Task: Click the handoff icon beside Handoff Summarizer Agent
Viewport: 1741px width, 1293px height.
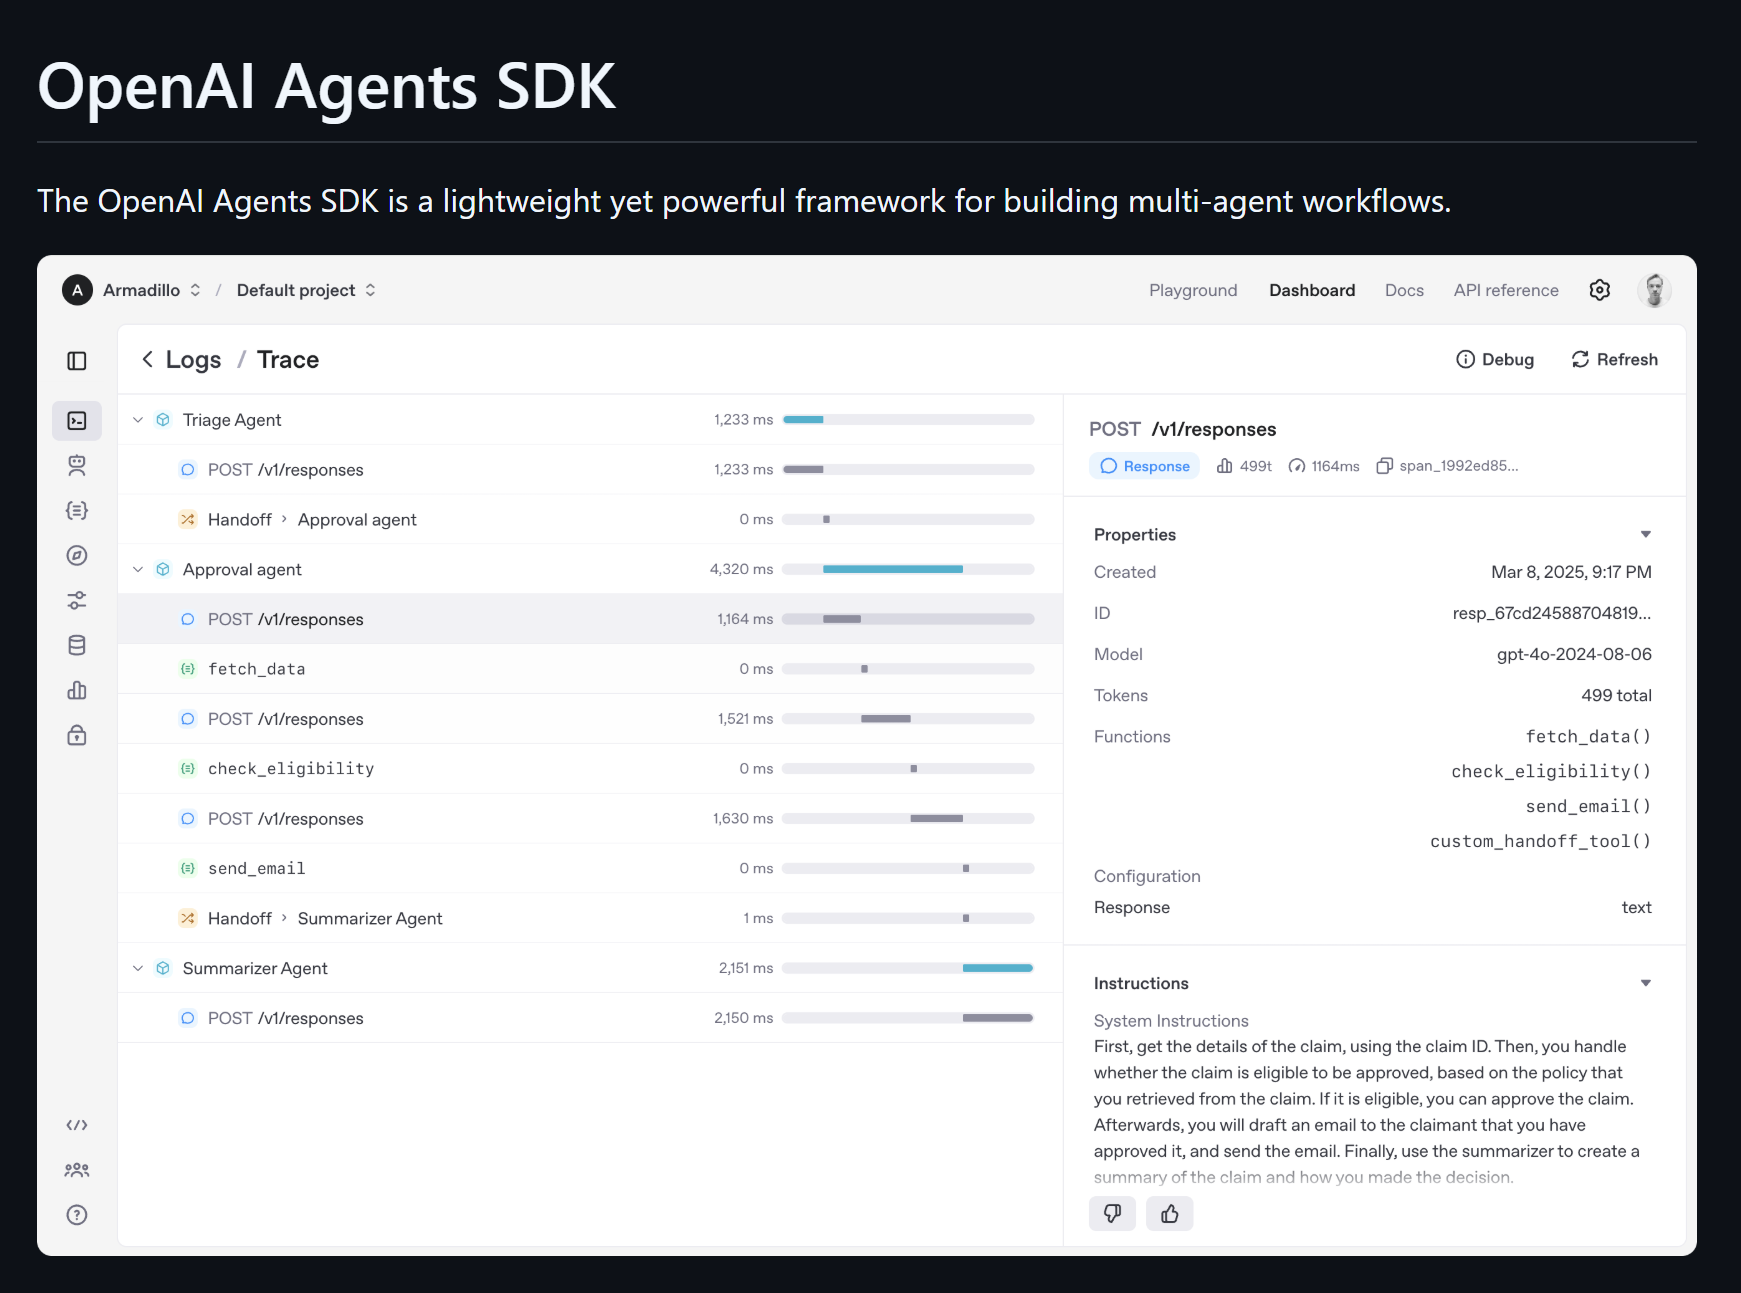Action: 188,918
